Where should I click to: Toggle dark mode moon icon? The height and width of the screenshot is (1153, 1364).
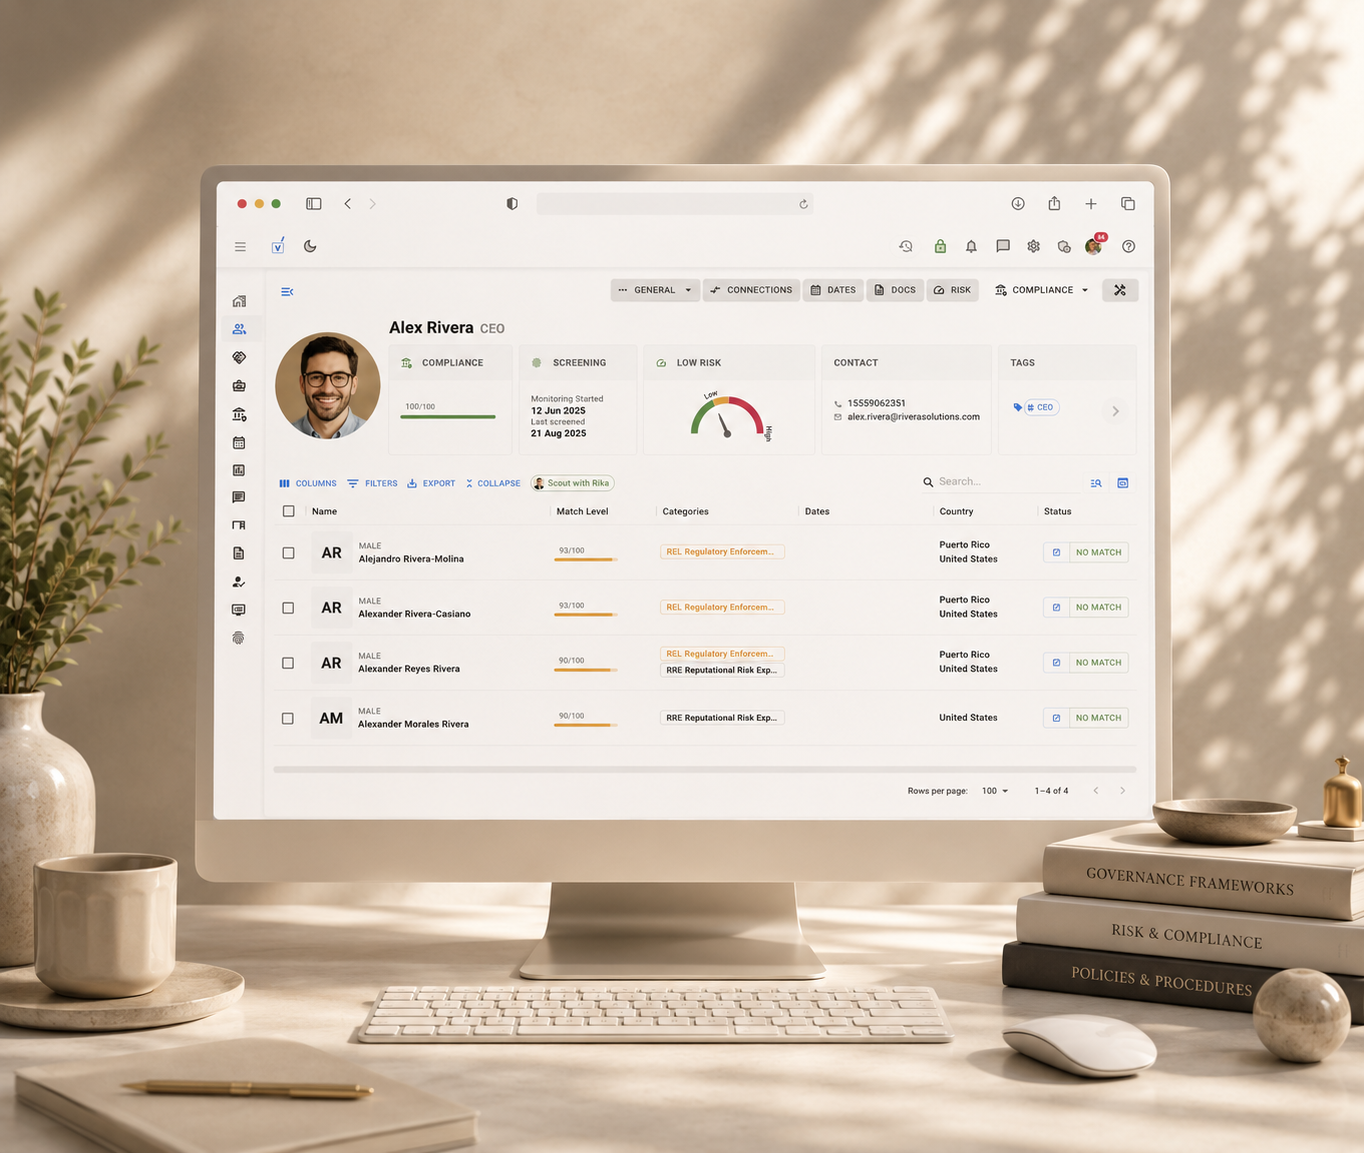coord(310,246)
